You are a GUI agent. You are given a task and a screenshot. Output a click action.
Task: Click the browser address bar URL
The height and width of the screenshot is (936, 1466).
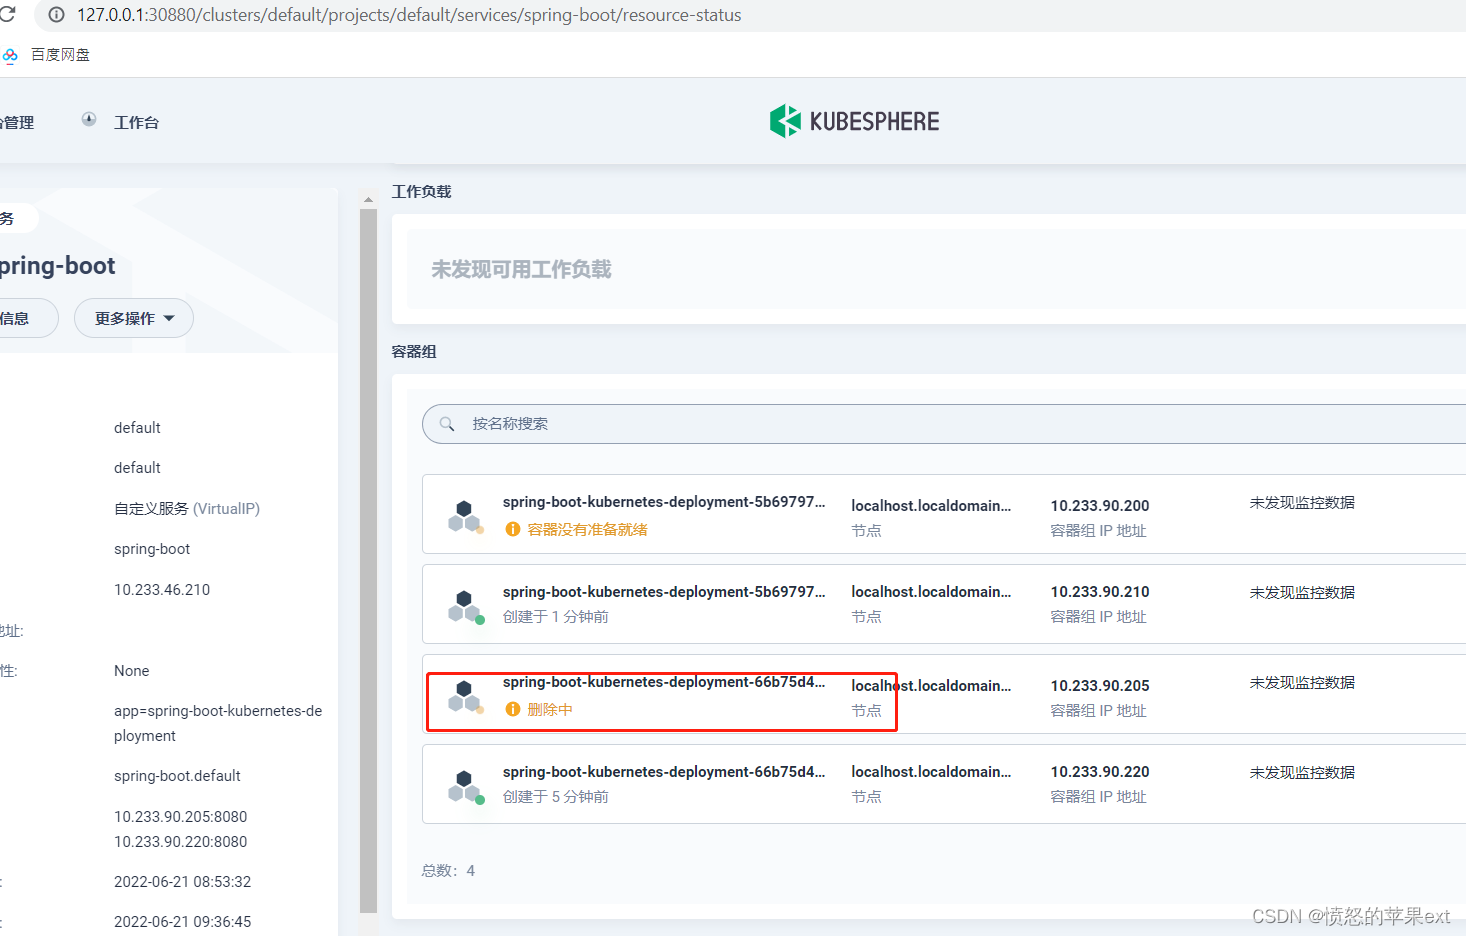409,15
